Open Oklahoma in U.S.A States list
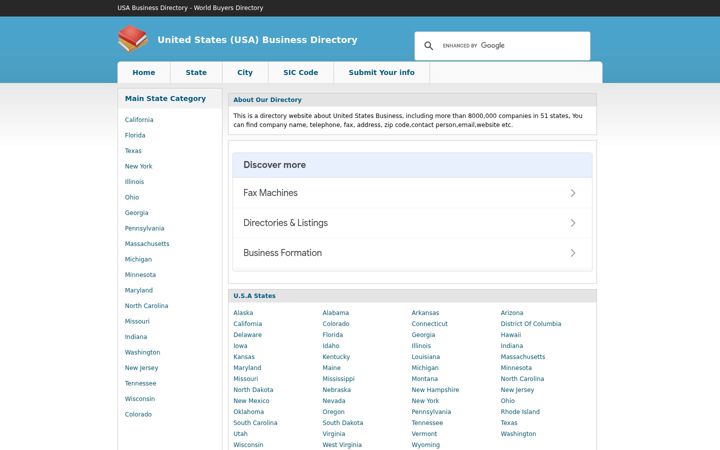The height and width of the screenshot is (450, 720). tap(248, 412)
